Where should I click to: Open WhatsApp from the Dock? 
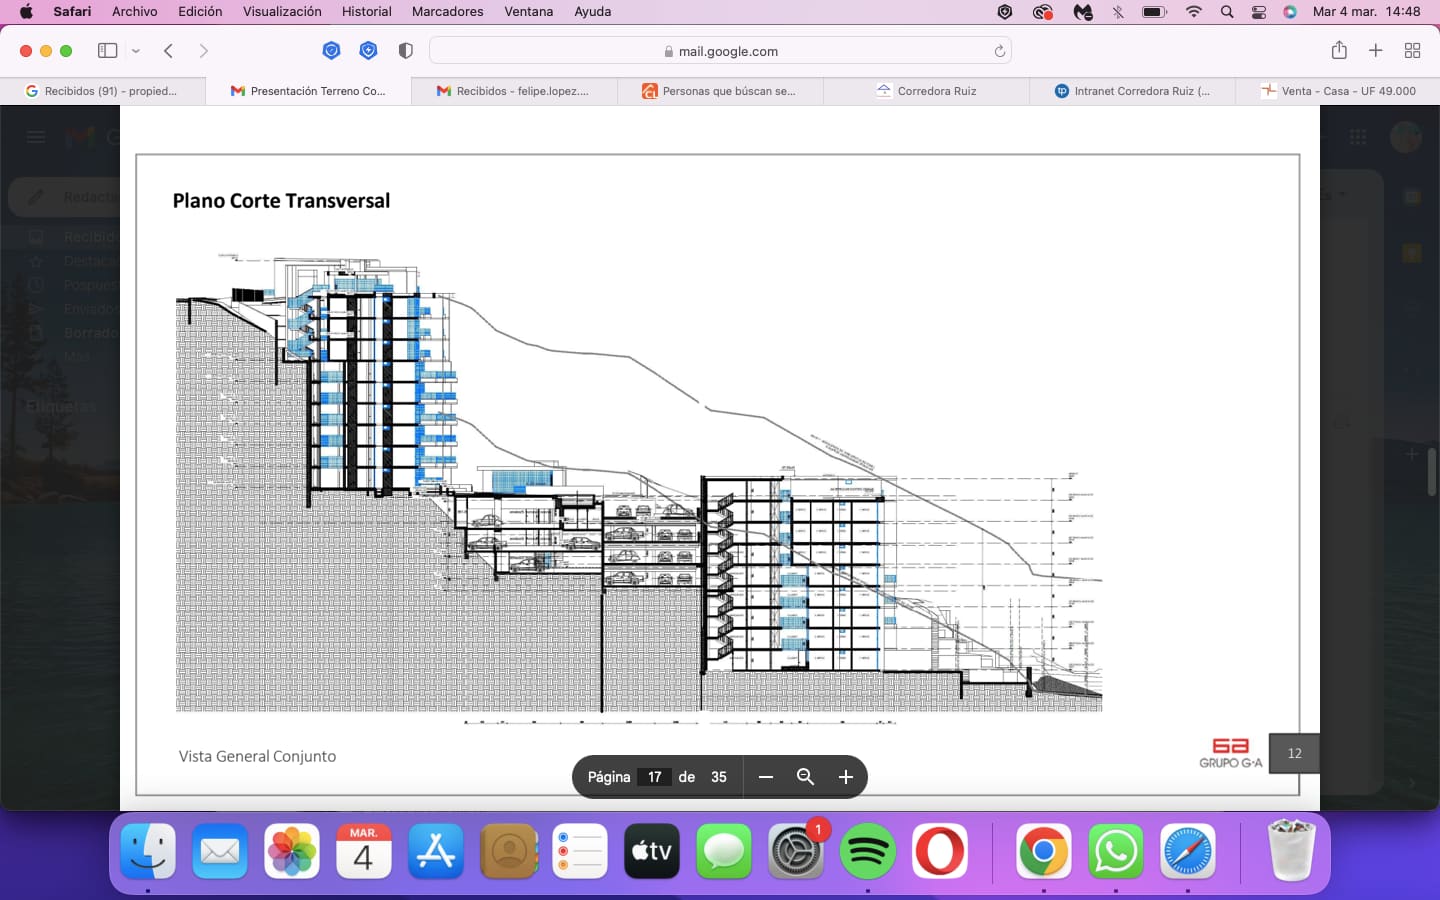[1115, 851]
